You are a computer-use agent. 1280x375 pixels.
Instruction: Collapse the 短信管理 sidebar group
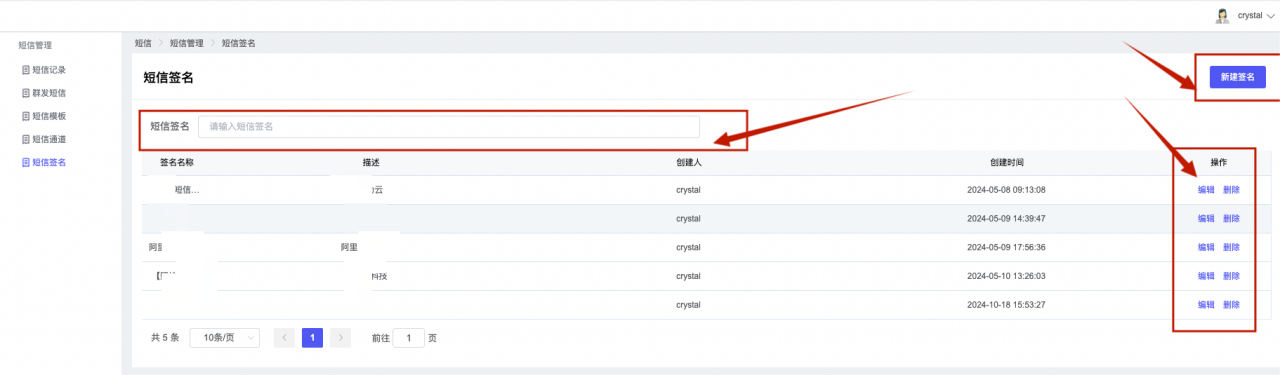tap(36, 45)
